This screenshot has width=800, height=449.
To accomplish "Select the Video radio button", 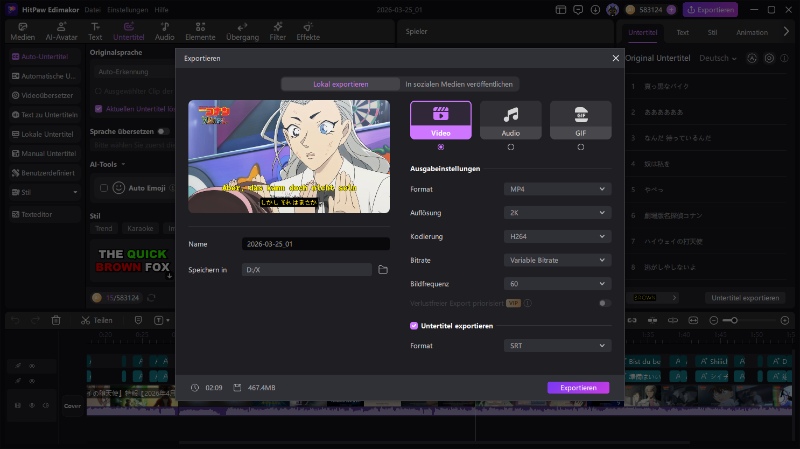I will pyautogui.click(x=441, y=147).
